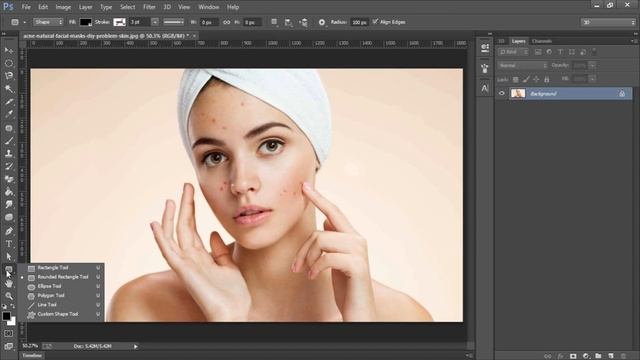Select the Brush tool
The image size is (640, 360).
click(x=9, y=141)
